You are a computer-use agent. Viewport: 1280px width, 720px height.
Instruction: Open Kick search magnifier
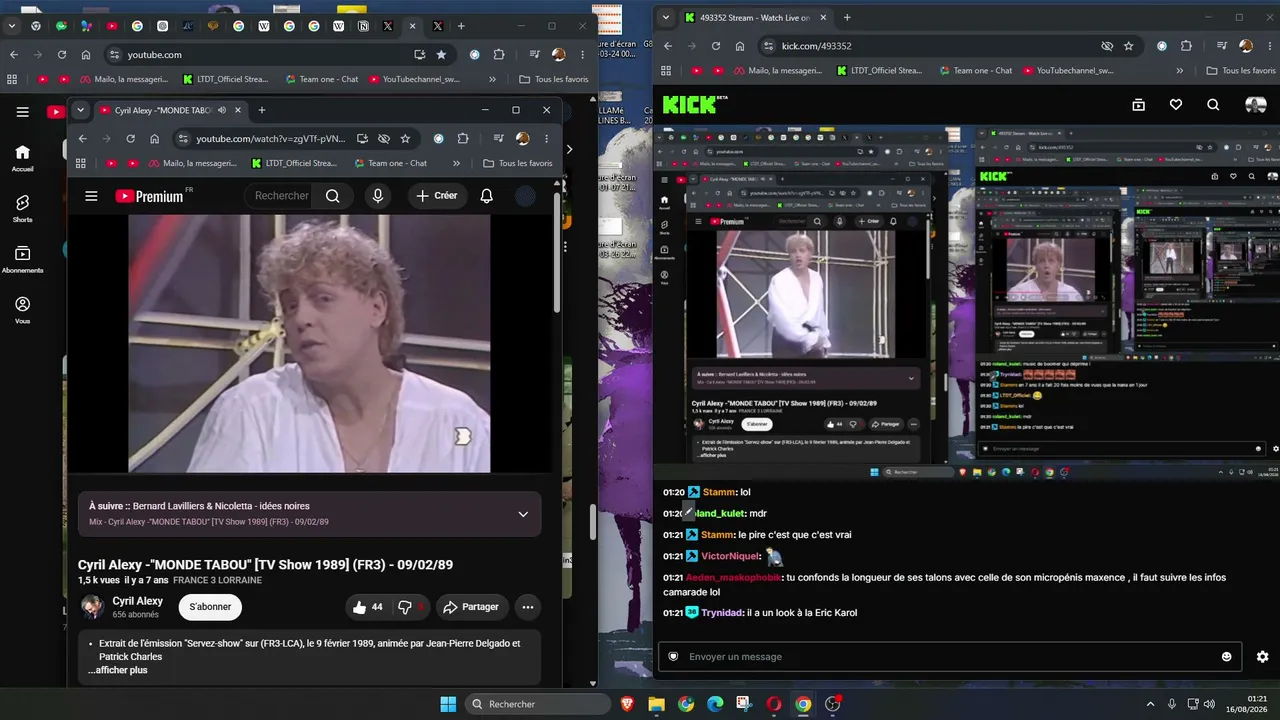[x=1213, y=105]
